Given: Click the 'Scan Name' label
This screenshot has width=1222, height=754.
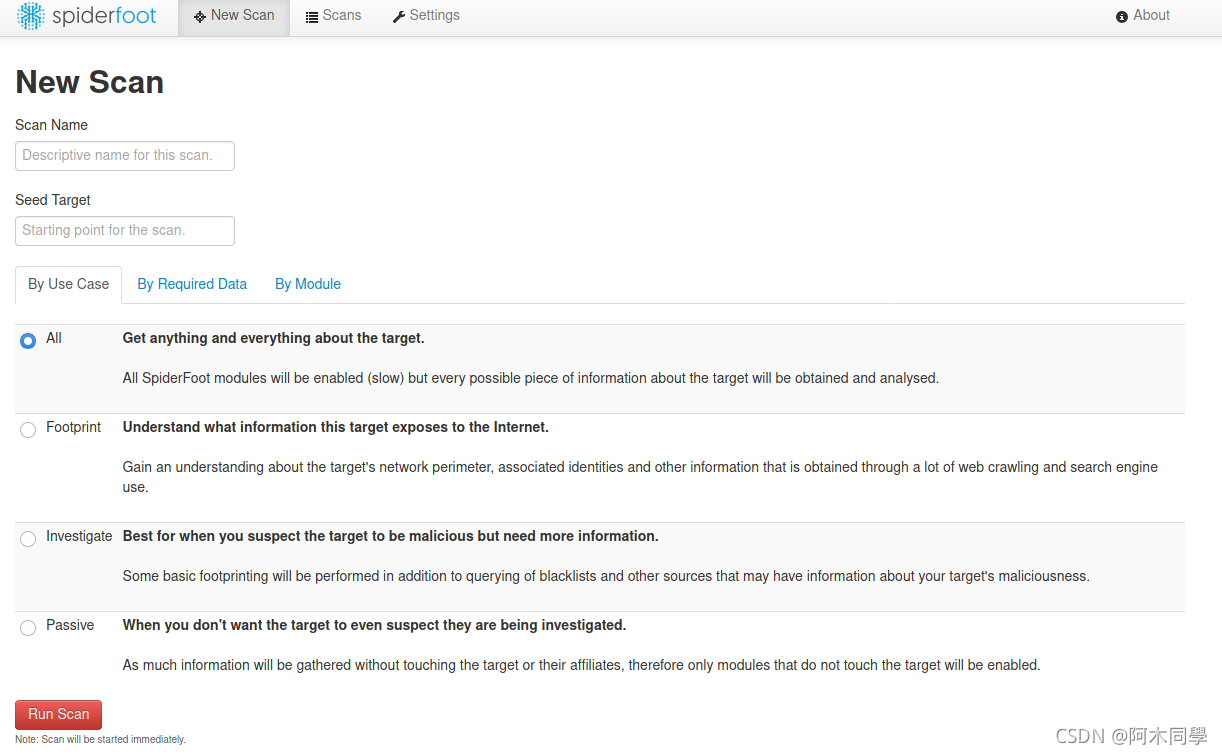Looking at the screenshot, I should [51, 125].
